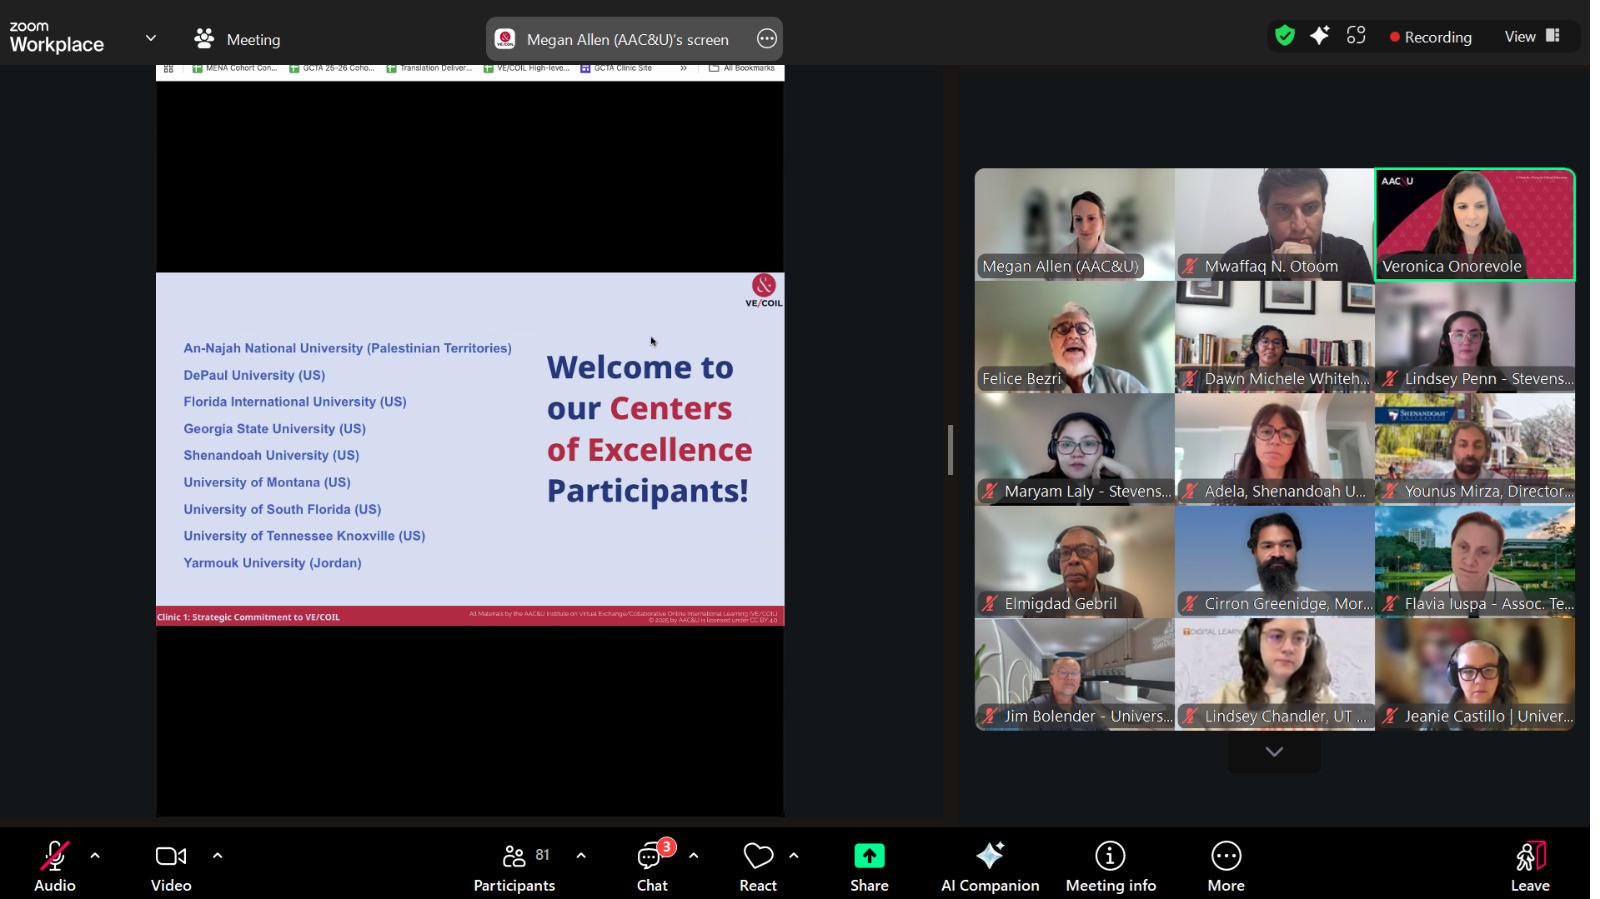Expand video settings arrow next to Video
The image size is (1600, 899).
pos(217,856)
